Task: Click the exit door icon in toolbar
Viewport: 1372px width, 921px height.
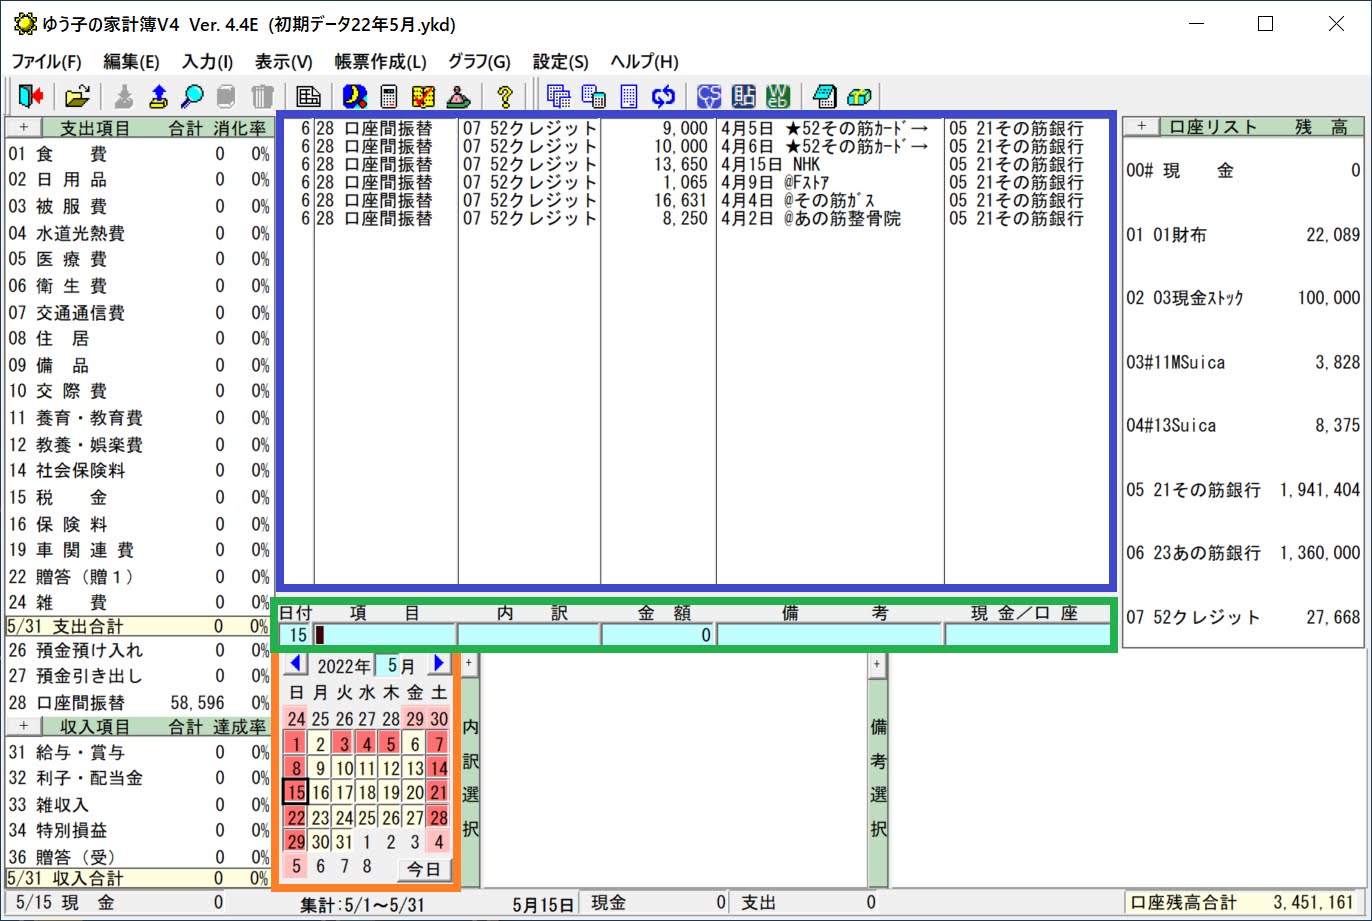Action: (30, 96)
